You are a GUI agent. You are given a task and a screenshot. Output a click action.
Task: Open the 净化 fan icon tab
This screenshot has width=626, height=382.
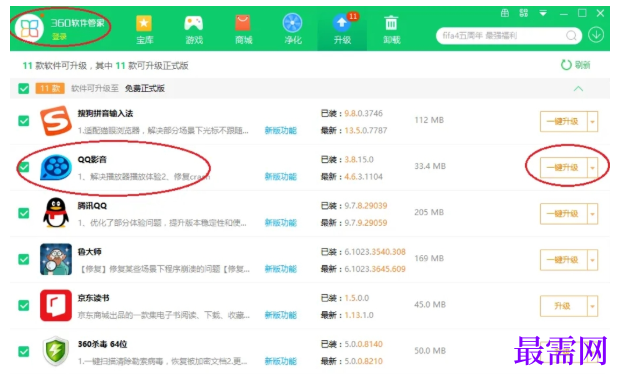click(x=293, y=29)
